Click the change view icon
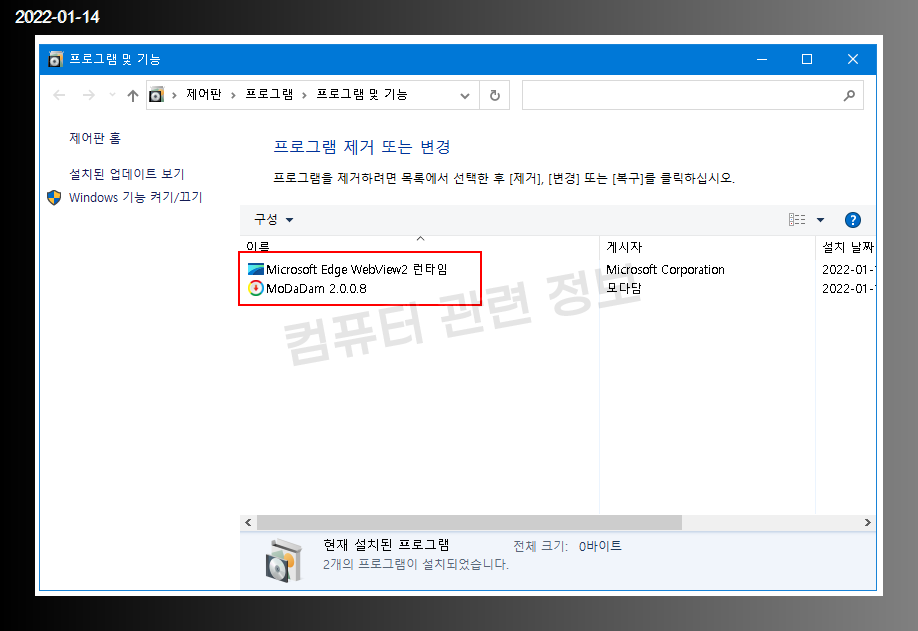 pyautogui.click(x=796, y=220)
